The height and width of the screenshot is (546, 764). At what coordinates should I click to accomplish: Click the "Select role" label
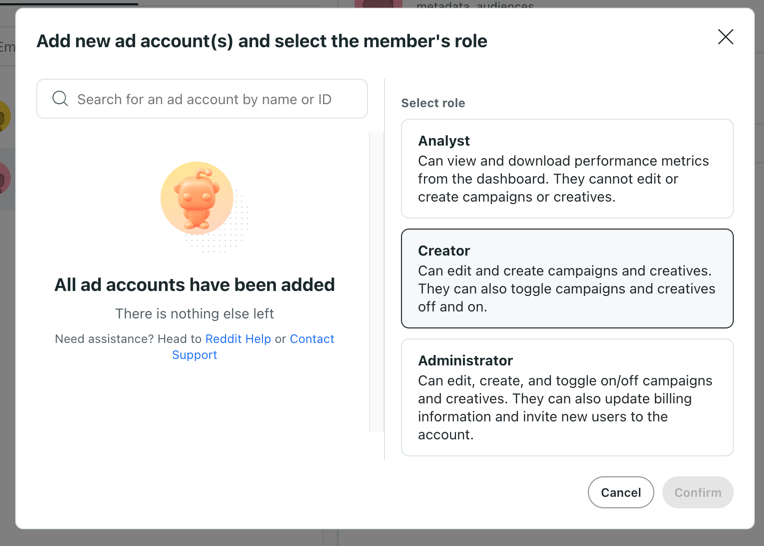pos(433,103)
